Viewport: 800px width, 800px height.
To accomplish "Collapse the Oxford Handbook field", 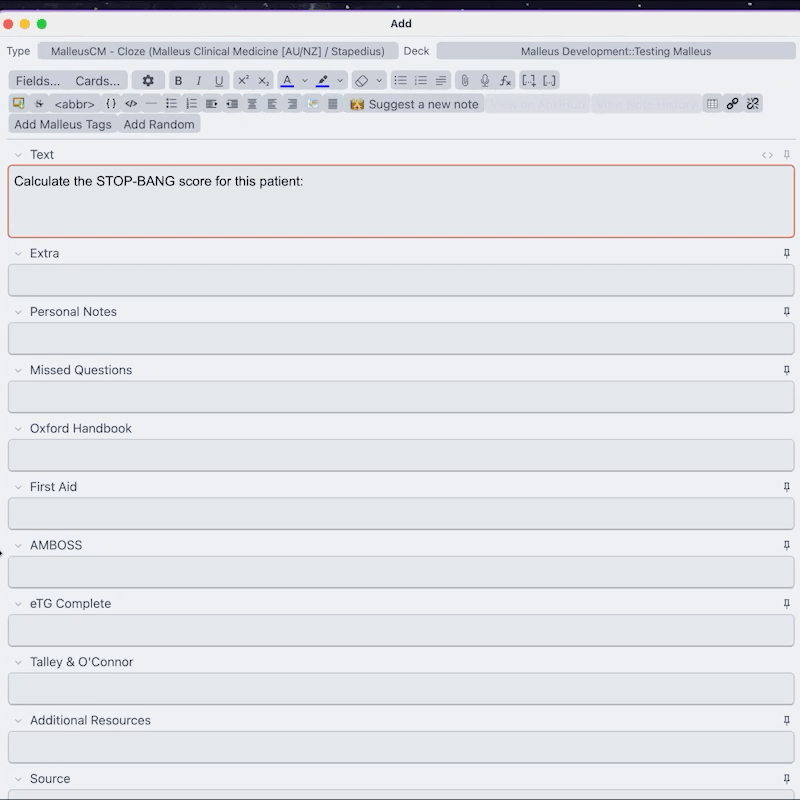I will click(x=18, y=428).
